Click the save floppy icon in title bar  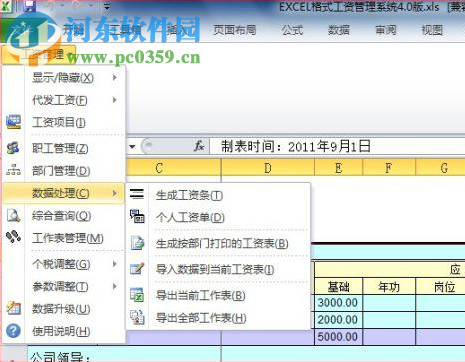pos(30,6)
